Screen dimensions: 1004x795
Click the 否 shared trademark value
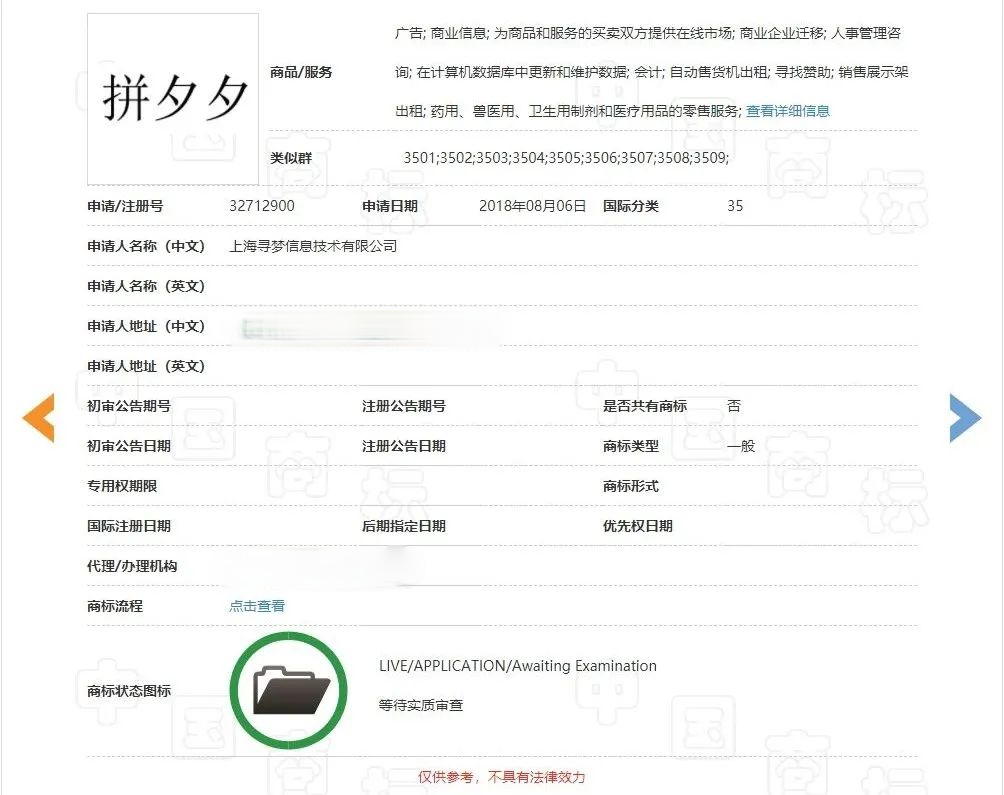click(734, 406)
